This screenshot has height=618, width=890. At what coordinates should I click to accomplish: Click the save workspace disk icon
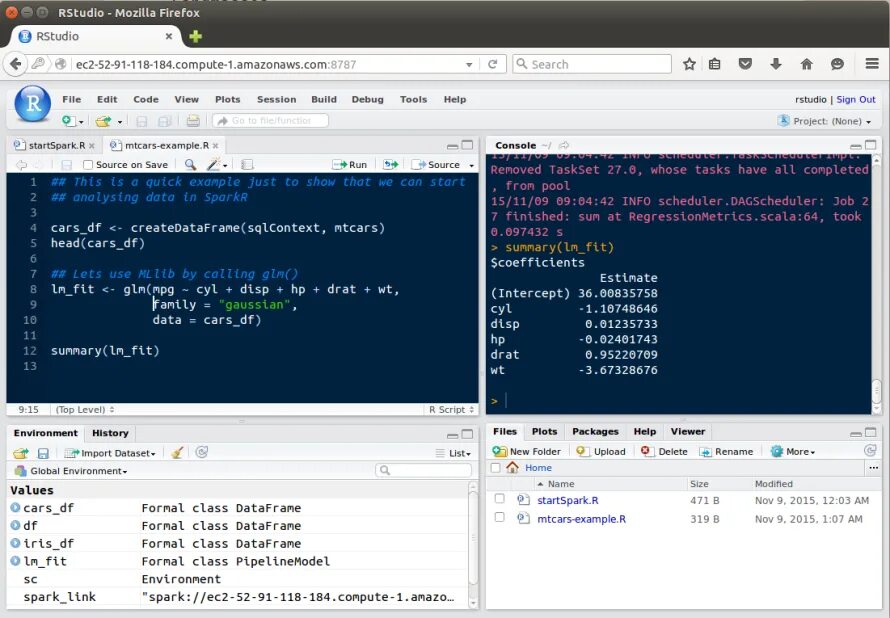(43, 453)
